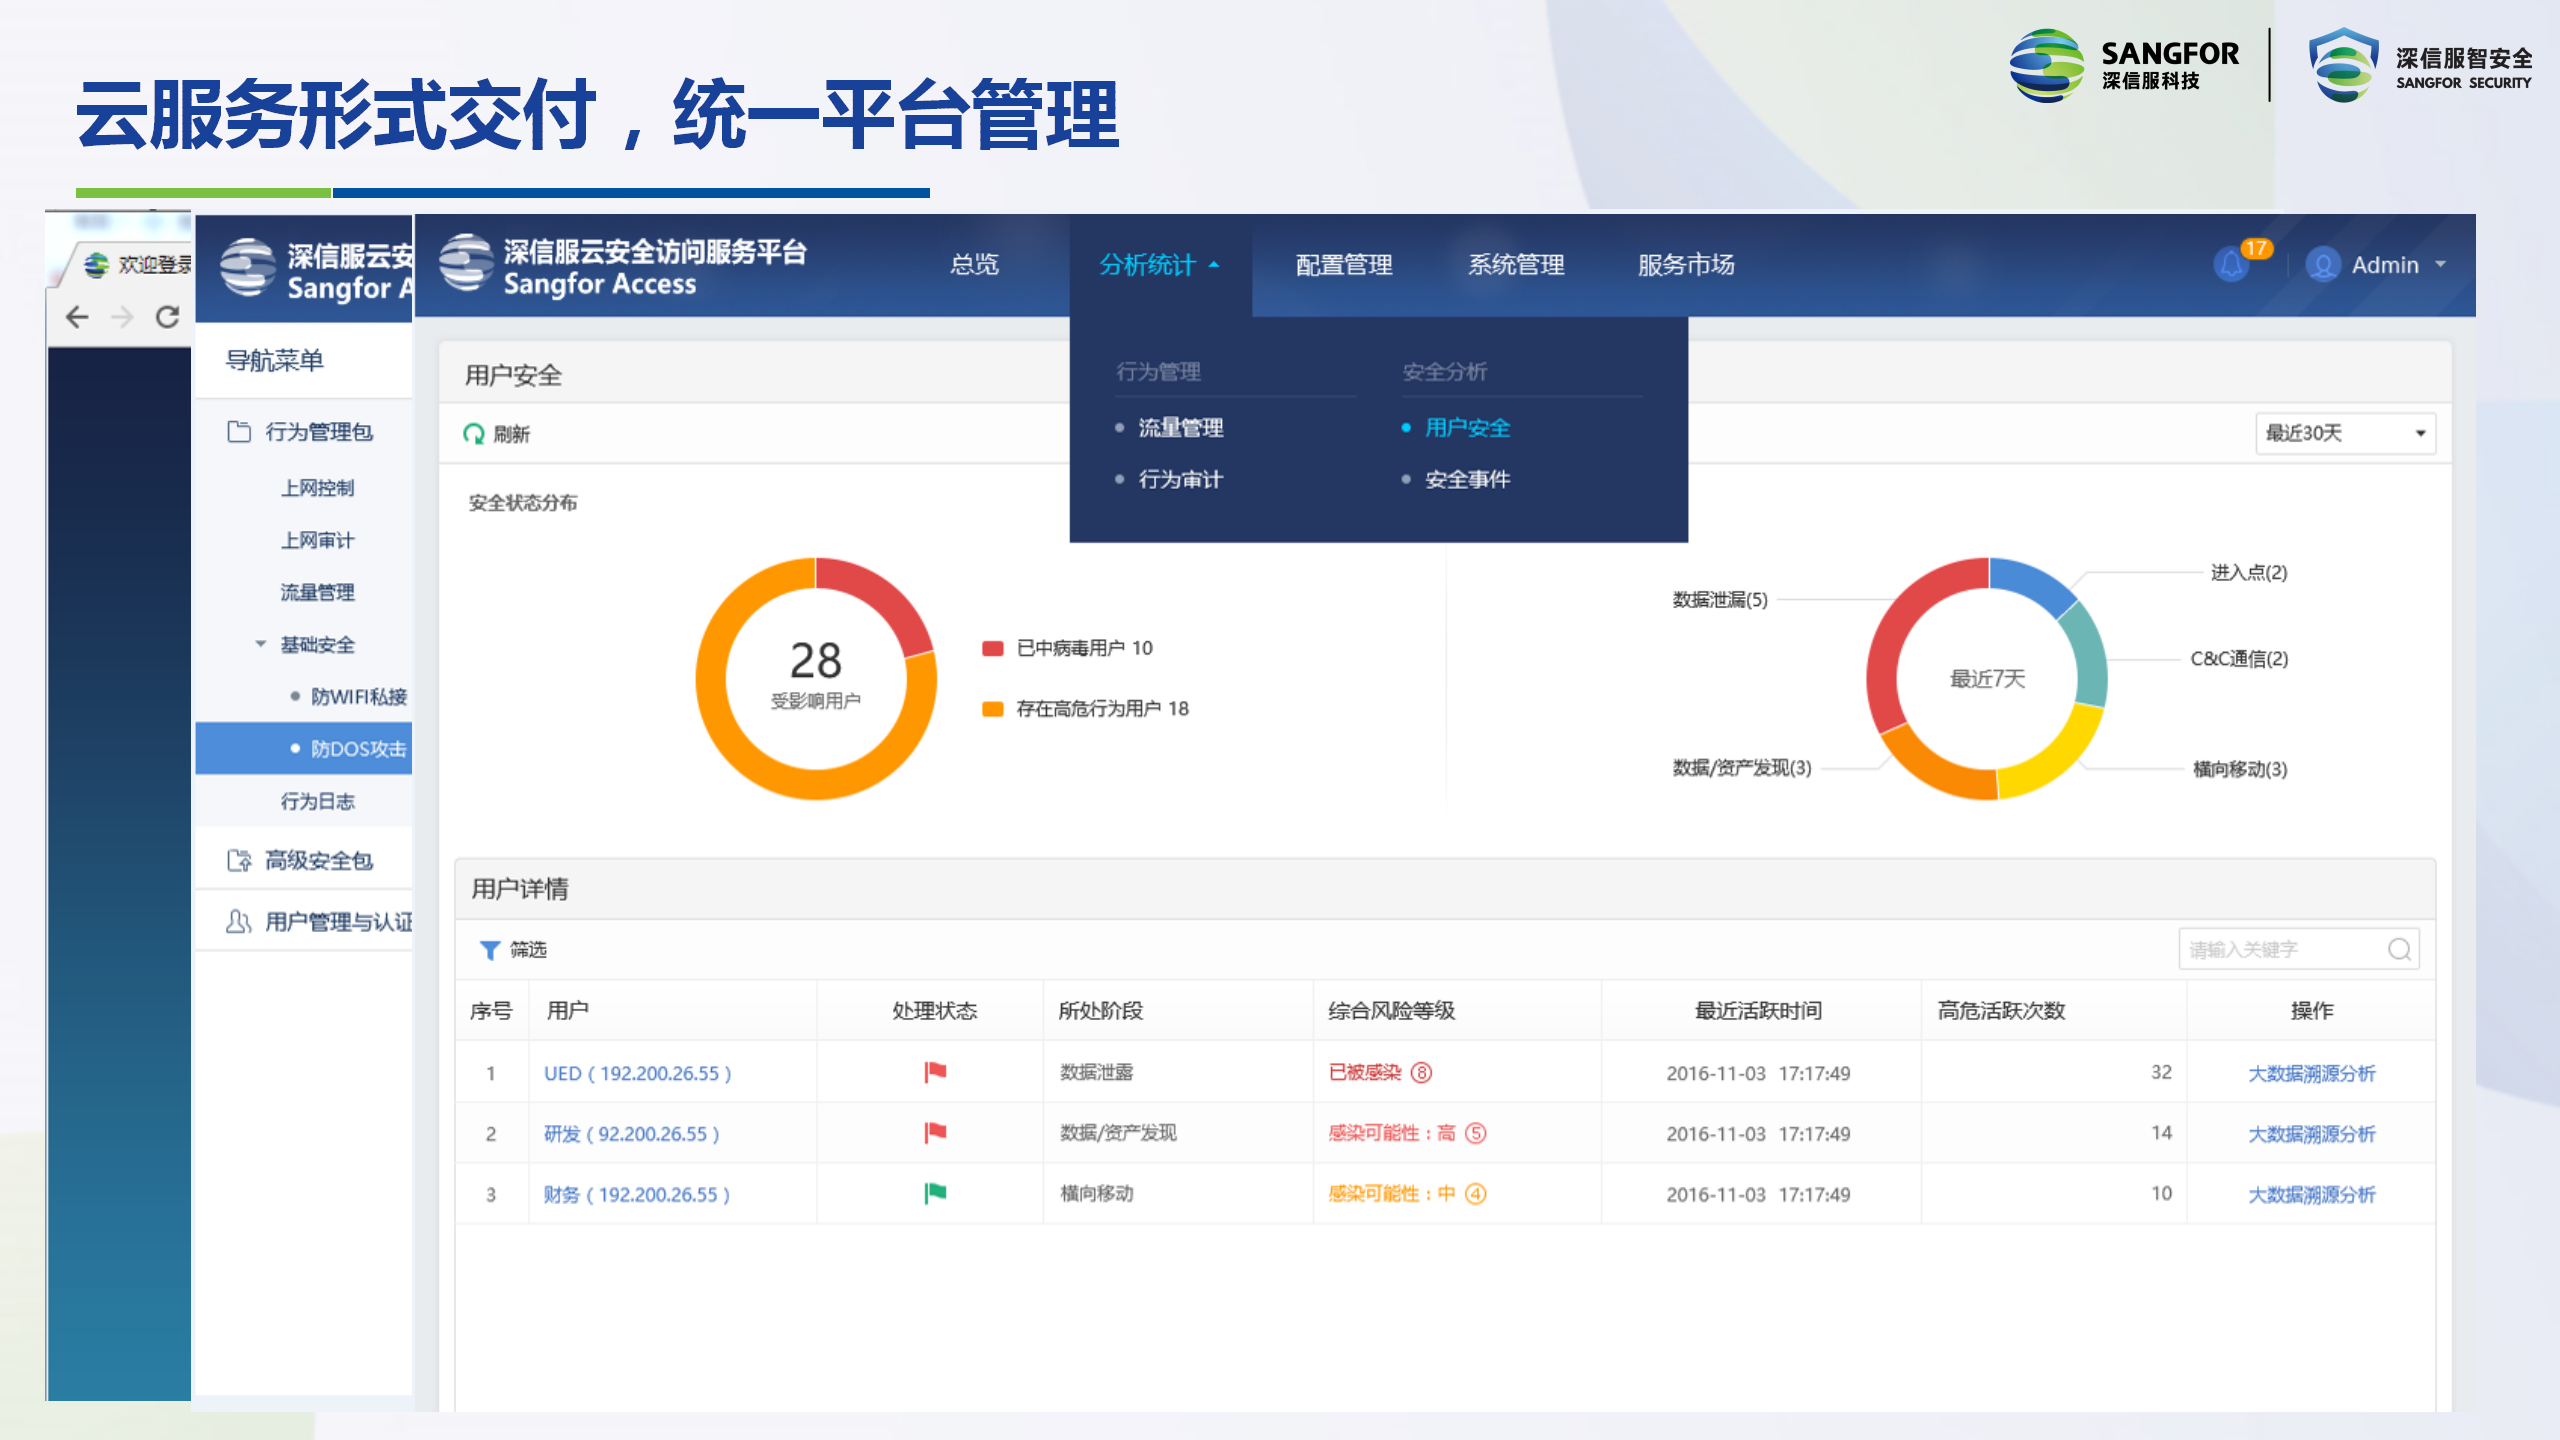
Task: Open the 最近30天 time range dropdown
Action: (2345, 433)
